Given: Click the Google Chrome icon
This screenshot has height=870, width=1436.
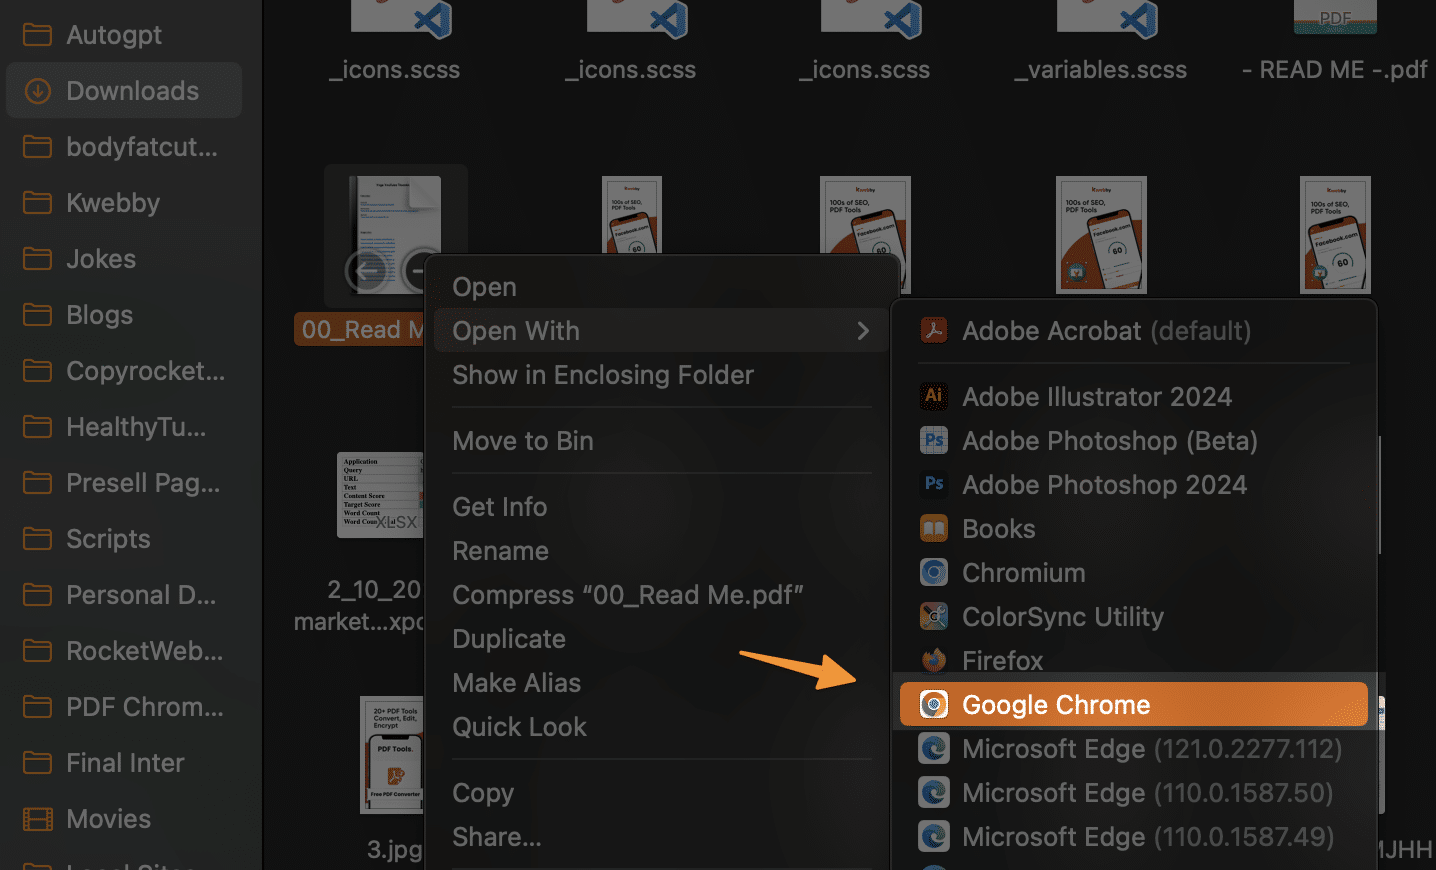Looking at the screenshot, I should pyautogui.click(x=933, y=704).
